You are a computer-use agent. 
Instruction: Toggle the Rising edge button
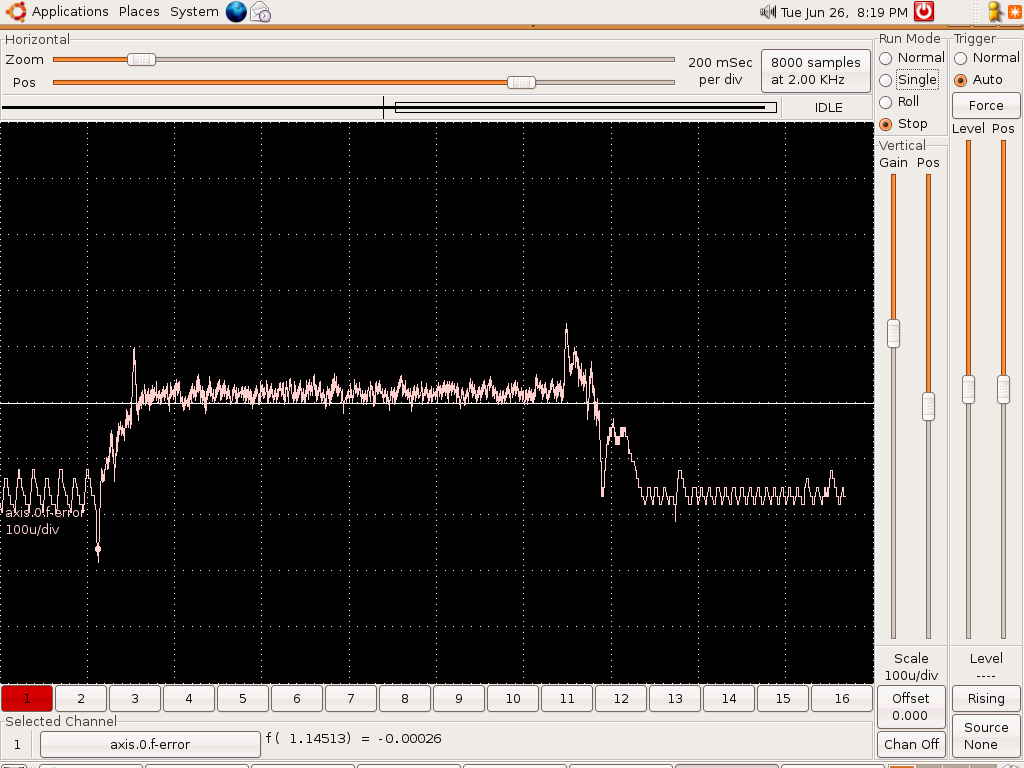pyautogui.click(x=986, y=698)
